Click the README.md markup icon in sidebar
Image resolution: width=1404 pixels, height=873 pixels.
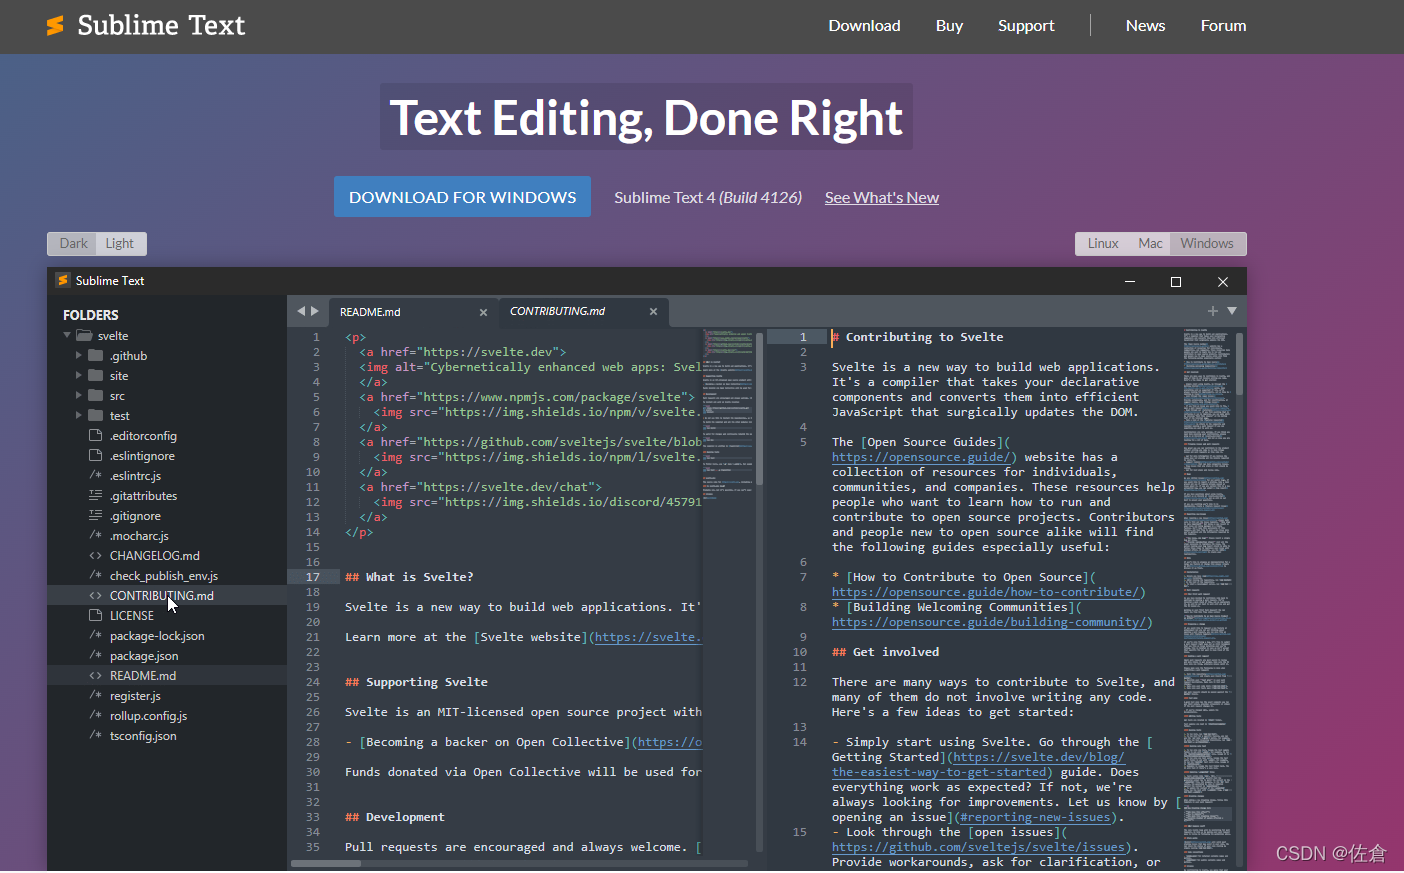tap(96, 675)
